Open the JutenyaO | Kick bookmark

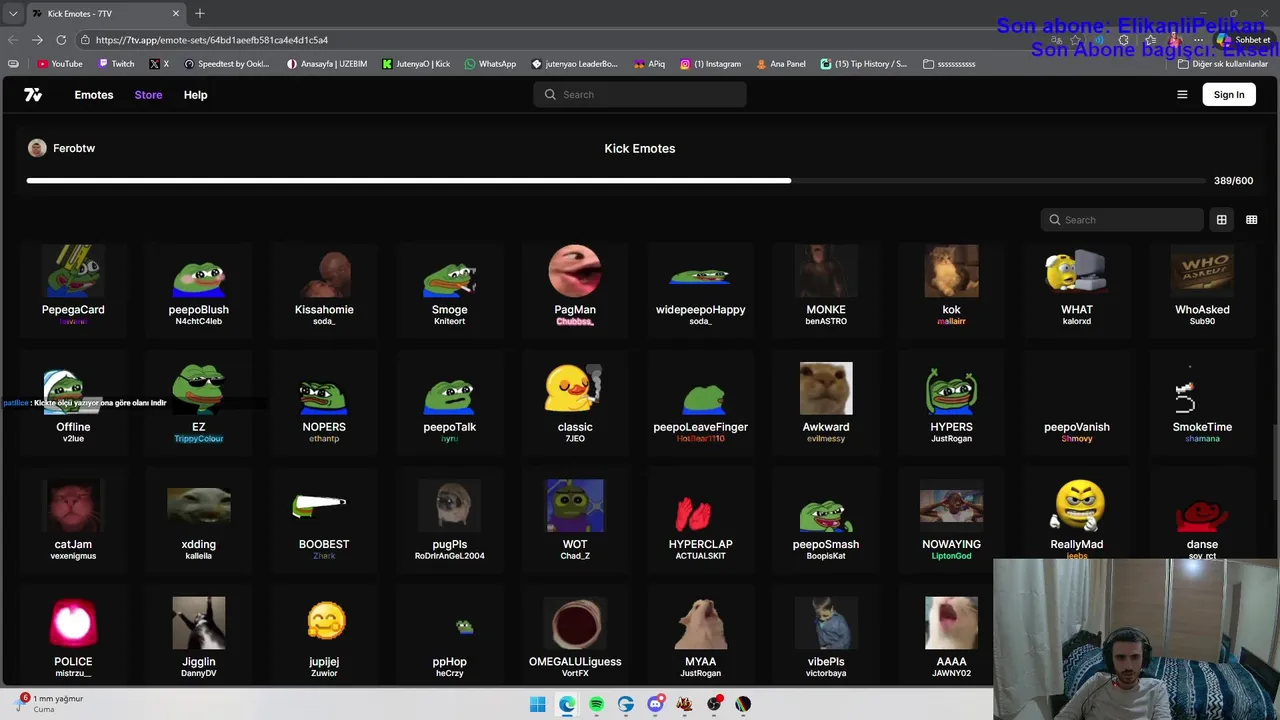coord(416,64)
